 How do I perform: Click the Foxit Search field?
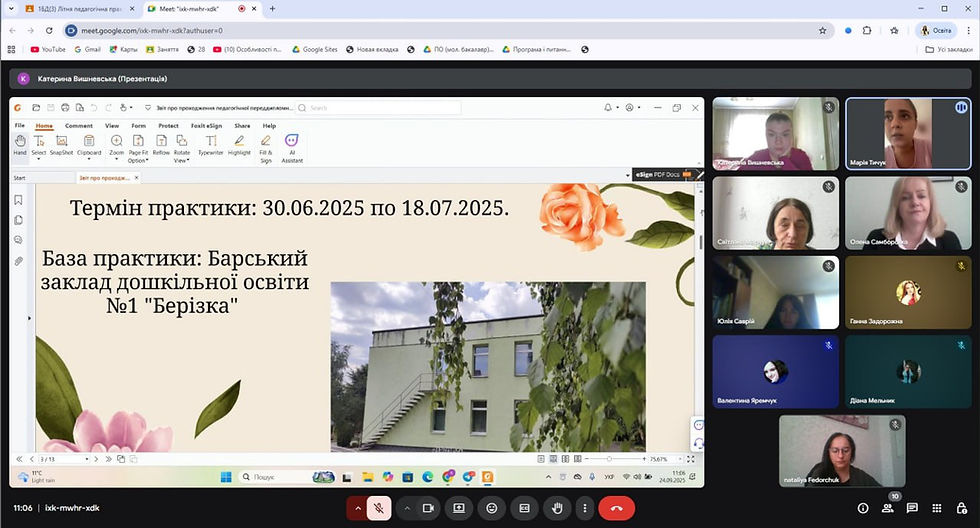[x=378, y=108]
